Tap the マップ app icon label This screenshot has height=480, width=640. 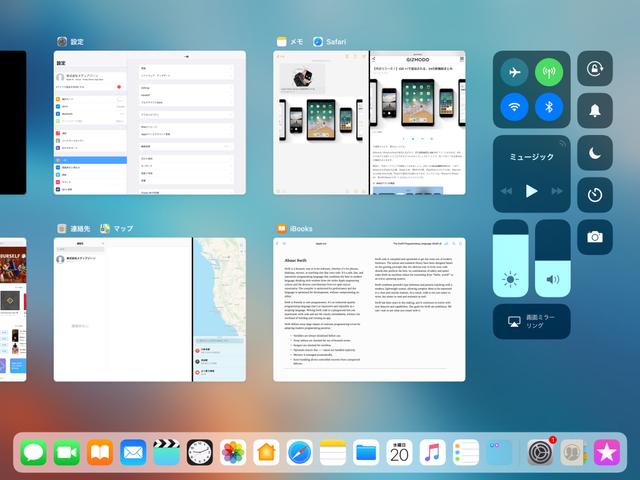coord(117,229)
